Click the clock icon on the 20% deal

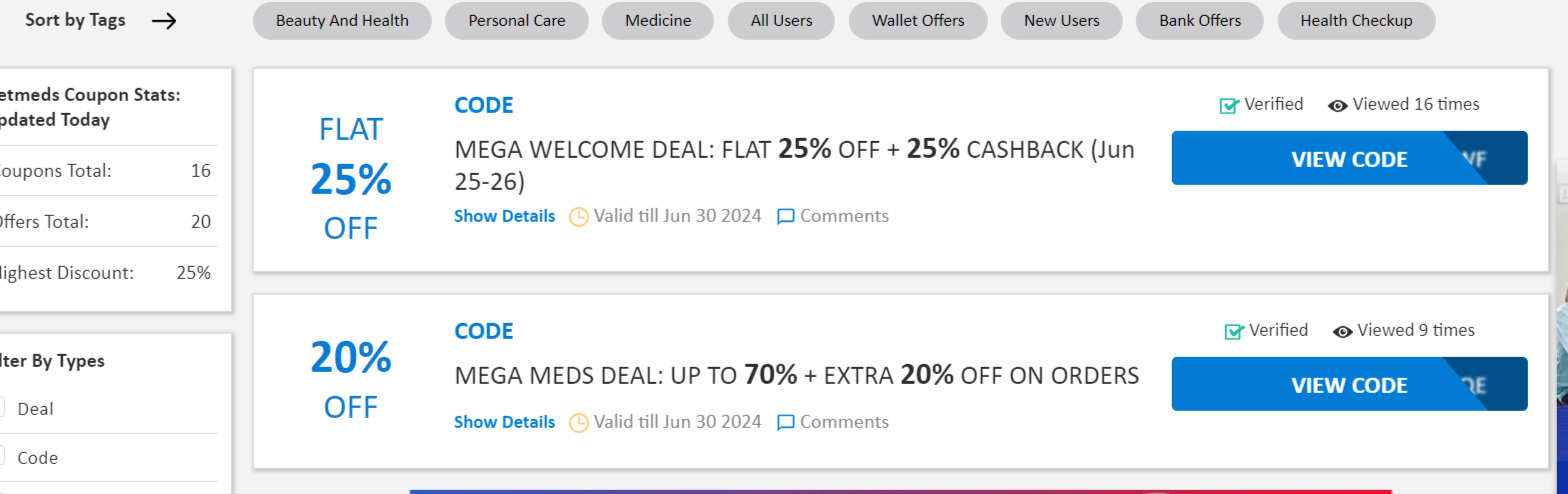pyautogui.click(x=579, y=422)
